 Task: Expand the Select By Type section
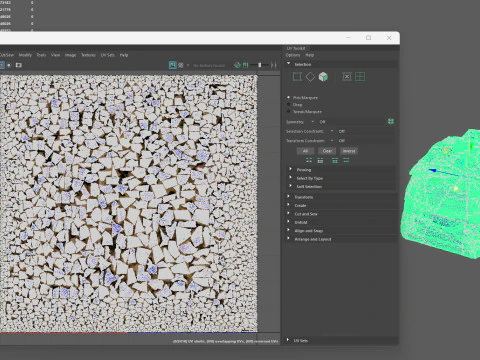[342, 178]
